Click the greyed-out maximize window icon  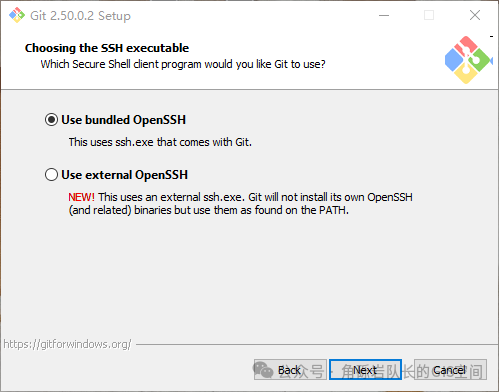[429, 15]
